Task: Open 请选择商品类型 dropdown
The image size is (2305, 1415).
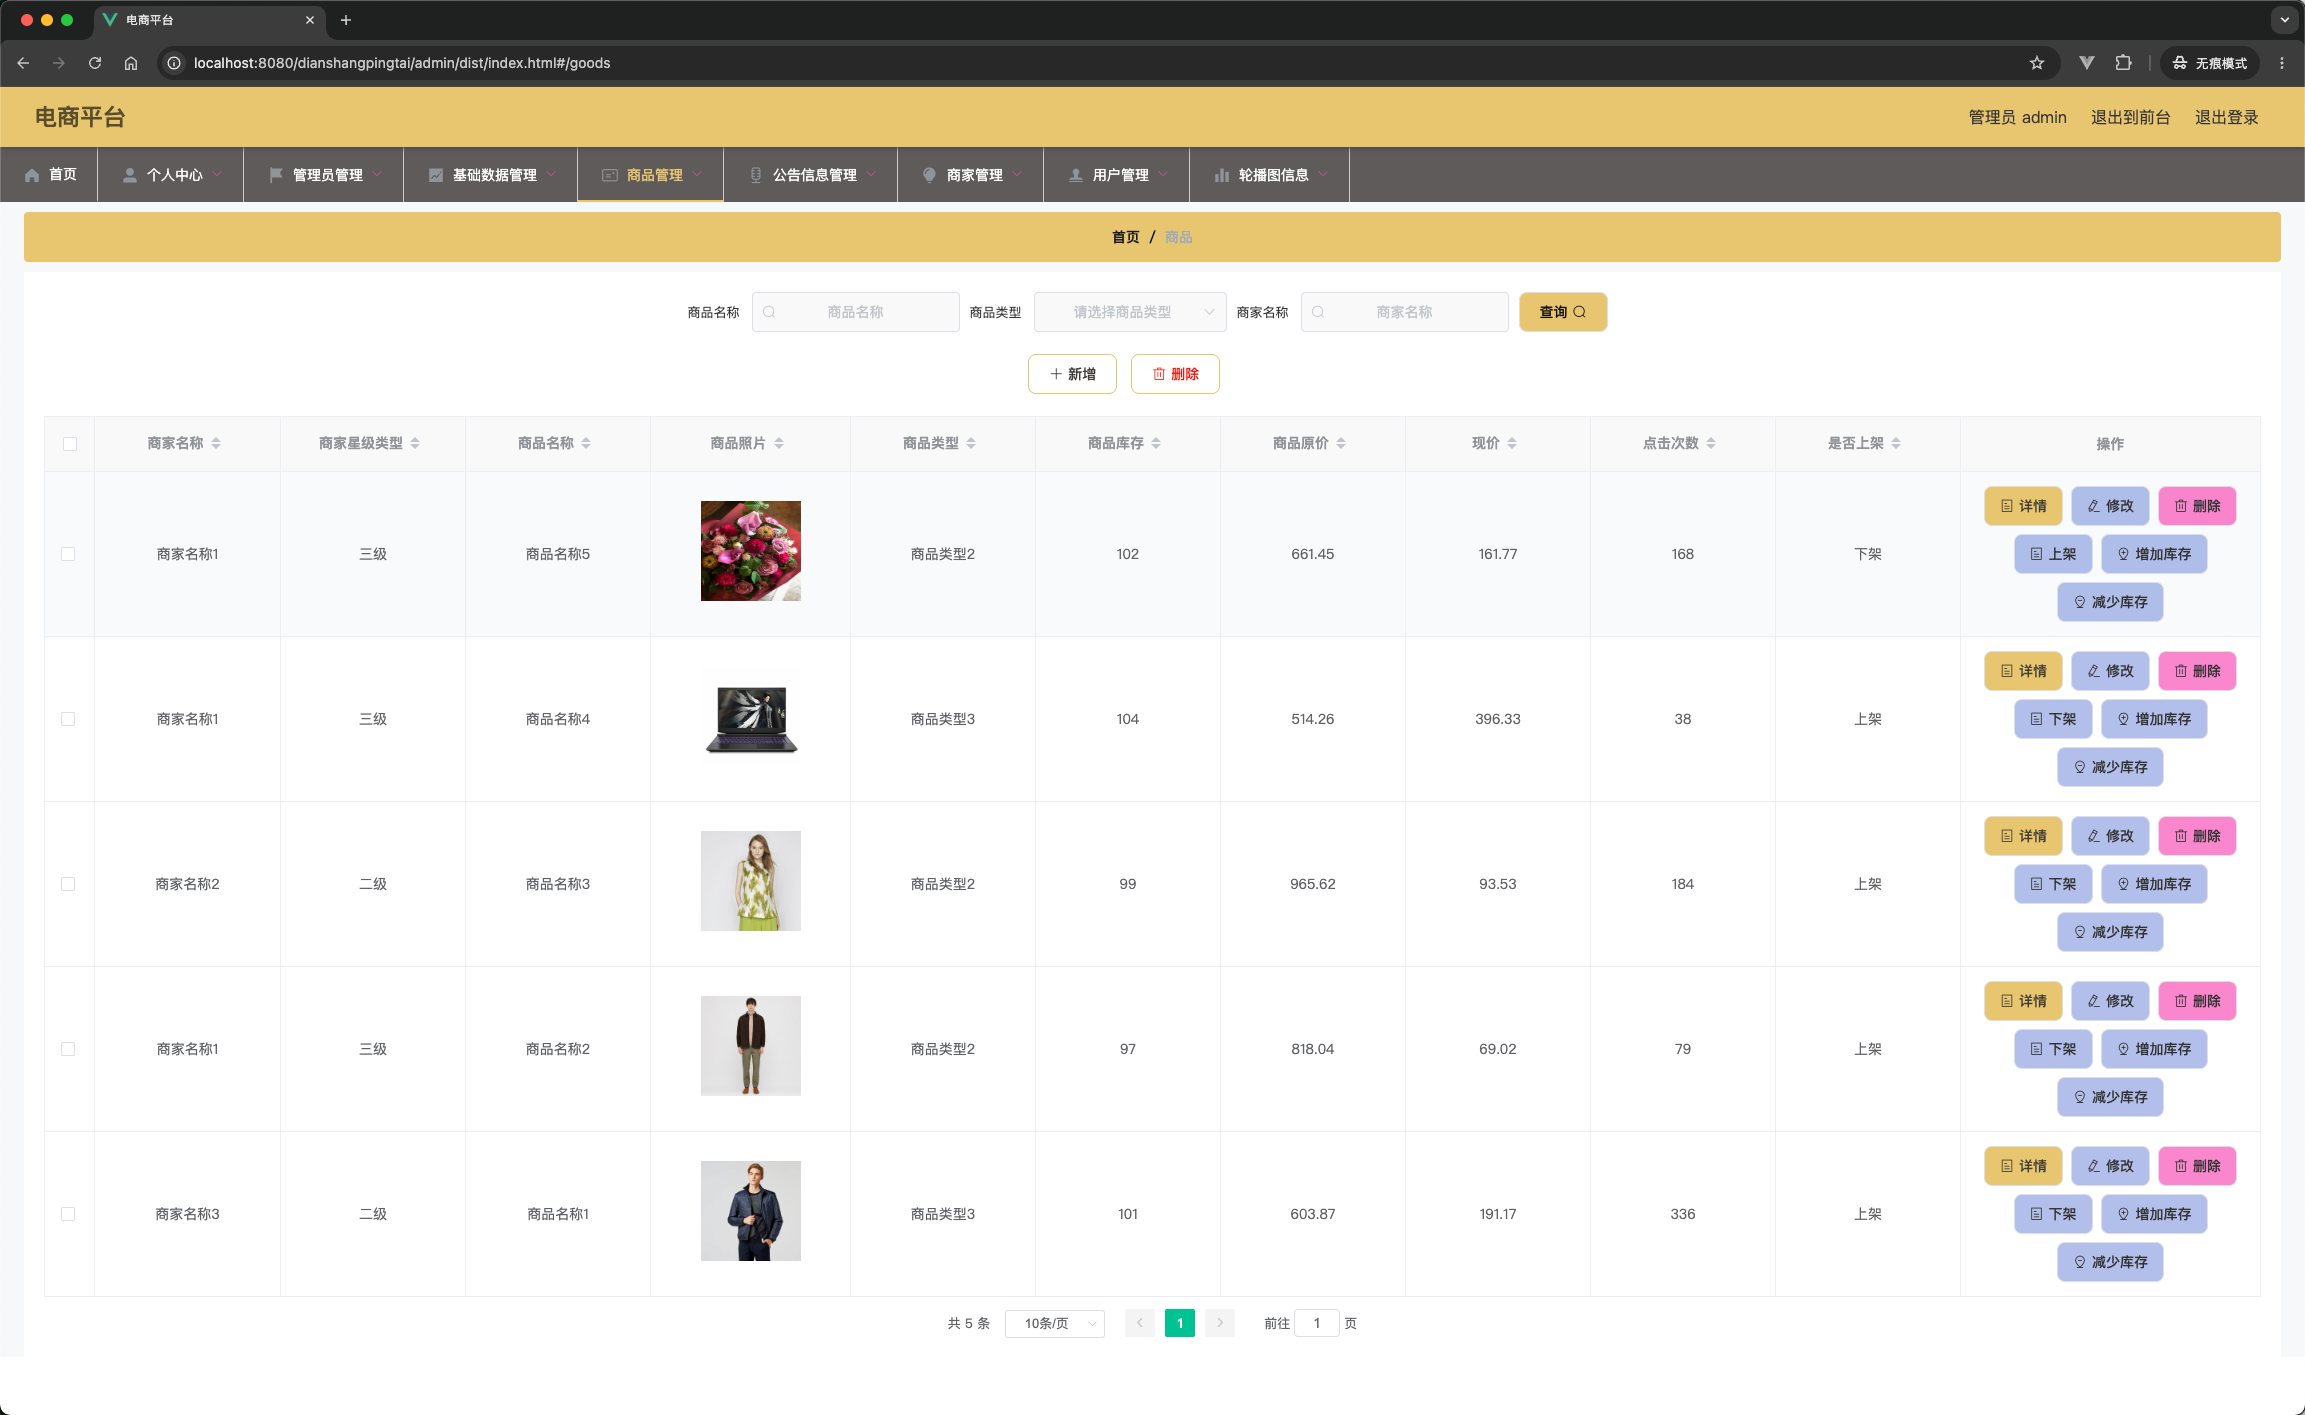Action: pyautogui.click(x=1130, y=312)
